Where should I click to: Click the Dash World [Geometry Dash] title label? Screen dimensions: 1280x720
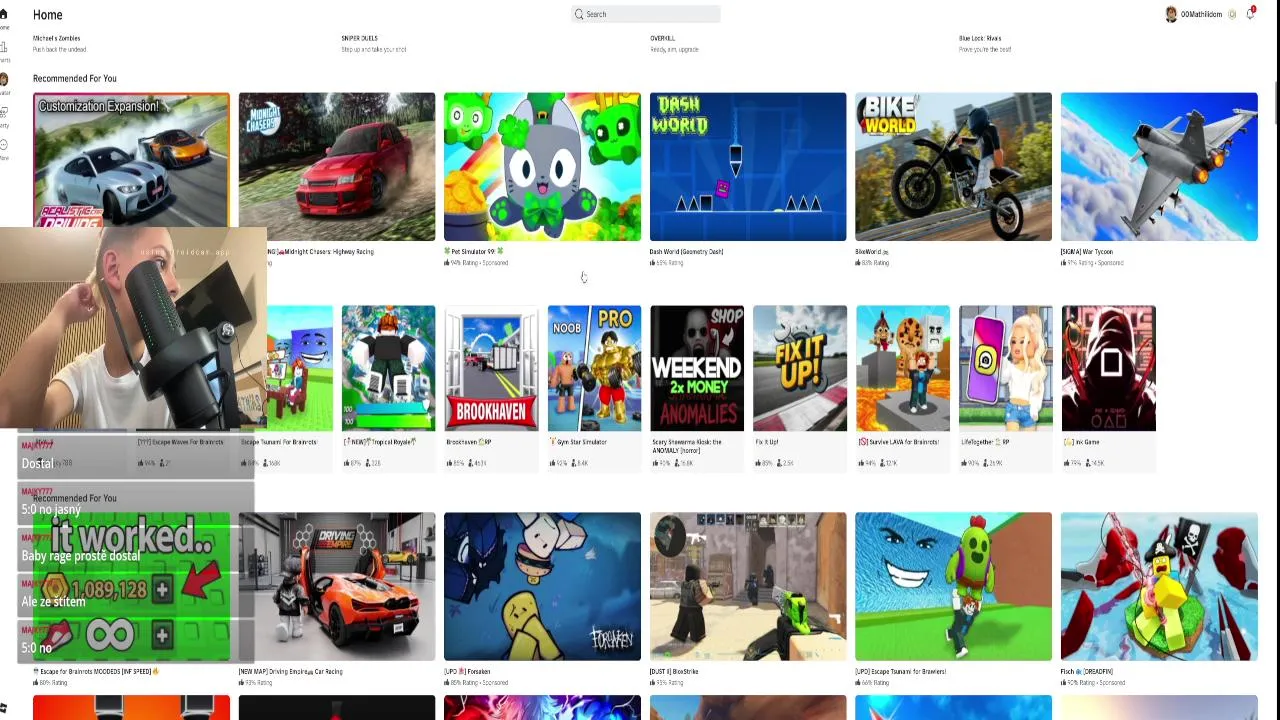(x=686, y=252)
